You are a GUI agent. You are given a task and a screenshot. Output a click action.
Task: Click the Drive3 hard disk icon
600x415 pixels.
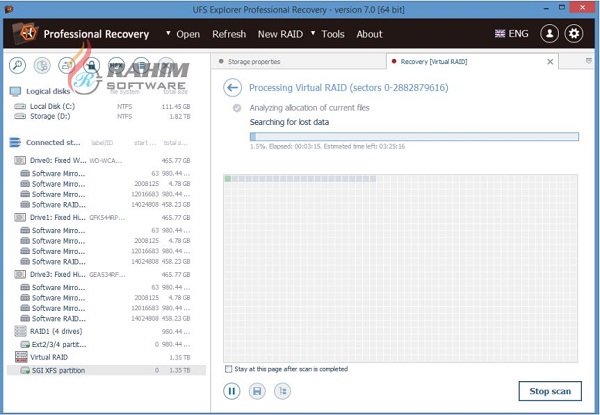click(x=20, y=274)
